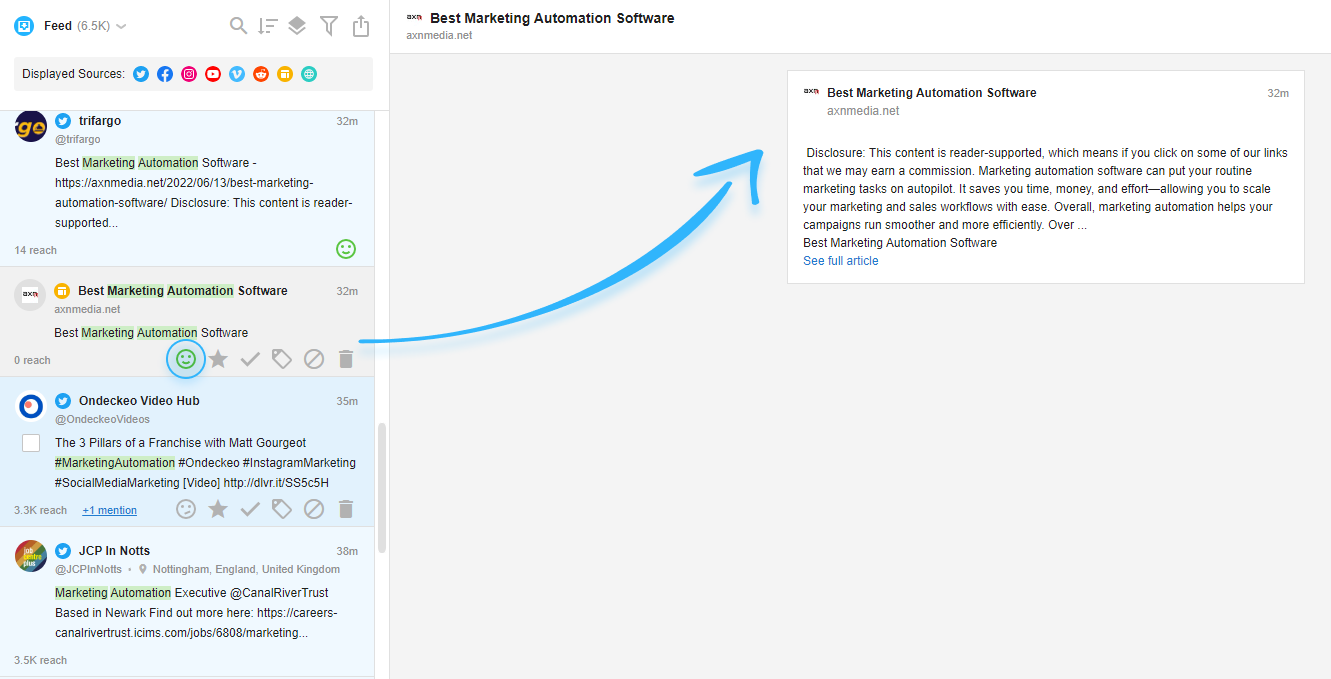
Task: Click the Nottingham, England location text
Action: 246,570
